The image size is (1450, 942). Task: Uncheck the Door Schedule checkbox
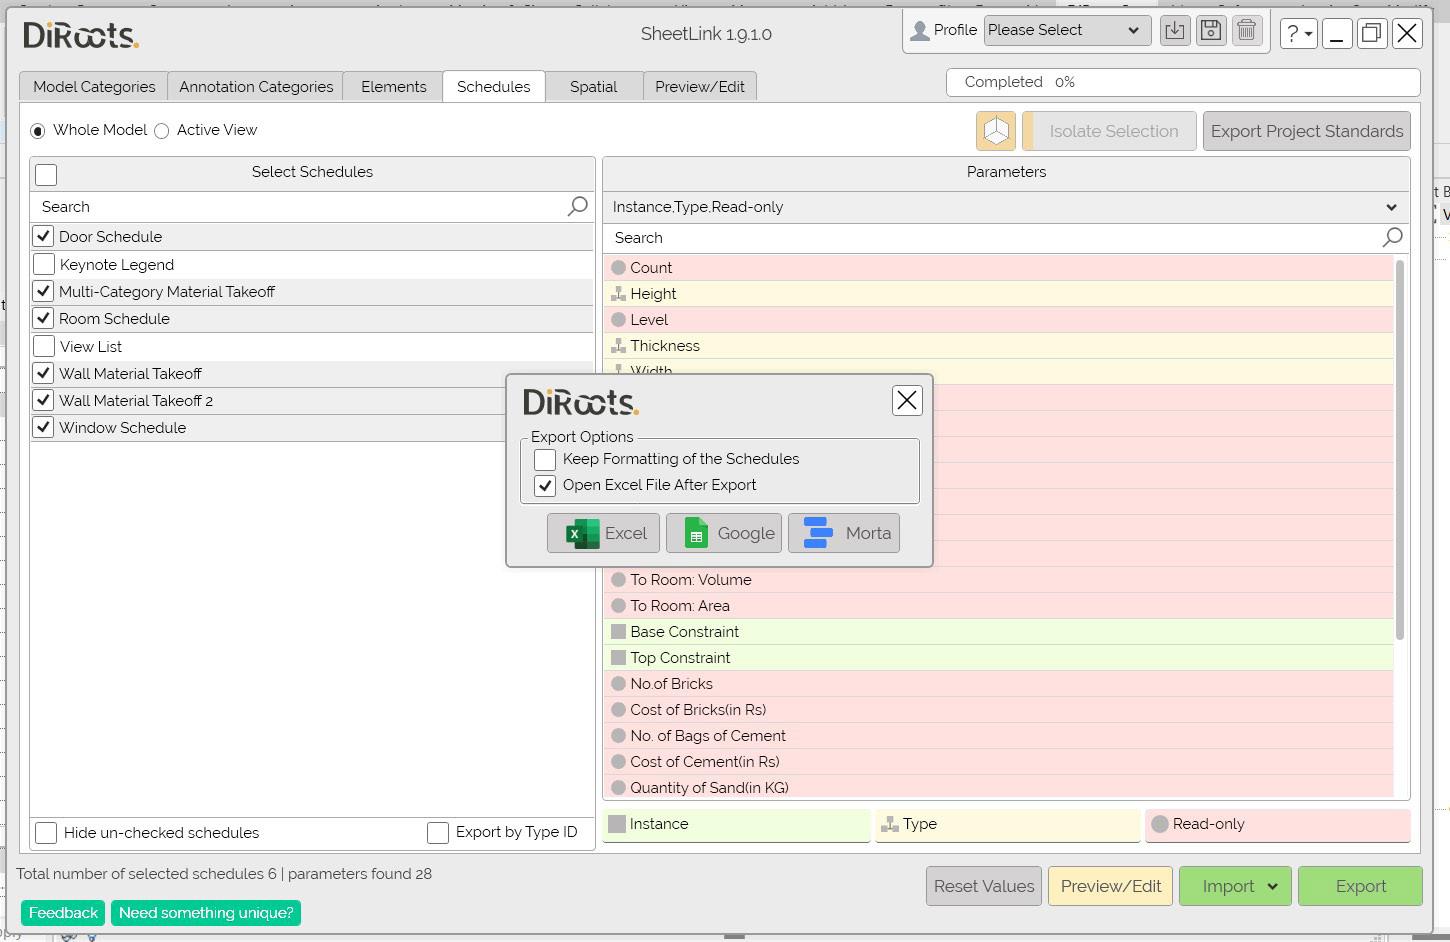click(x=43, y=237)
